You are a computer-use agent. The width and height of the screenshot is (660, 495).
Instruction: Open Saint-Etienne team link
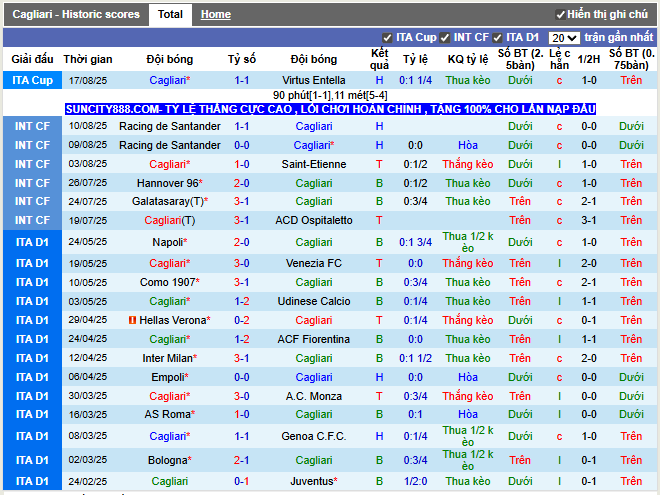click(314, 164)
